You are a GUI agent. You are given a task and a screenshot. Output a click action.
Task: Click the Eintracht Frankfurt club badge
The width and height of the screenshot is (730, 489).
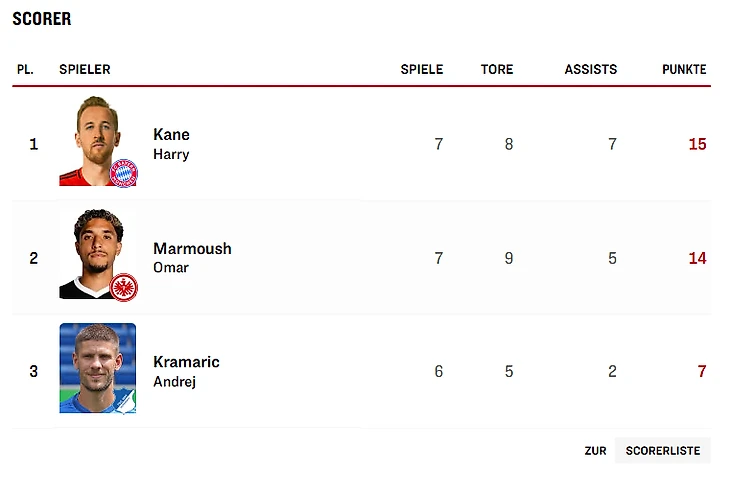(x=123, y=287)
